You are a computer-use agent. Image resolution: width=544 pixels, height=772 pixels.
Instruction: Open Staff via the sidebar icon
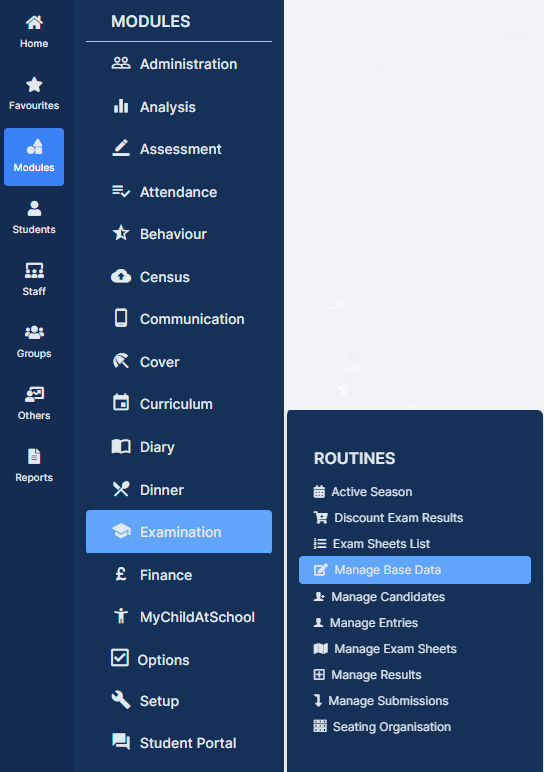pyautogui.click(x=34, y=270)
